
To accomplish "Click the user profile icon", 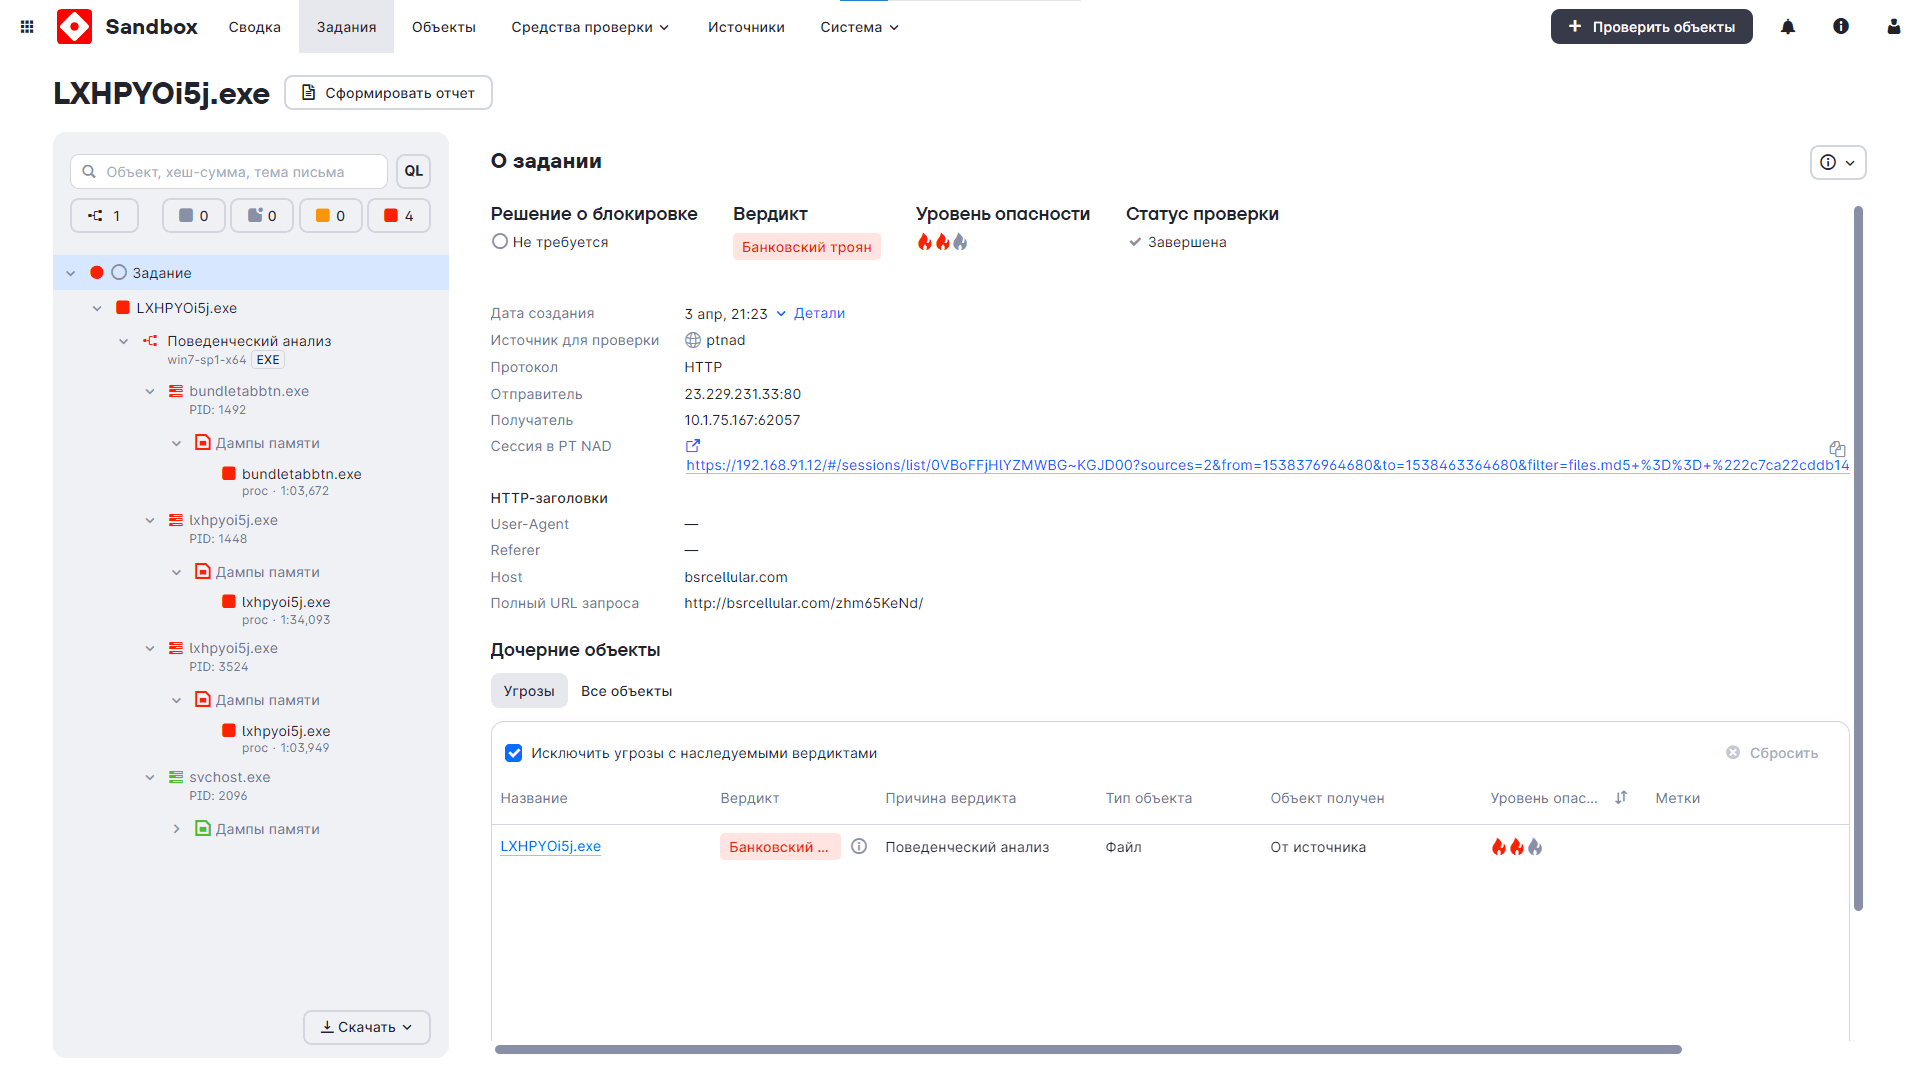I will point(1893,27).
